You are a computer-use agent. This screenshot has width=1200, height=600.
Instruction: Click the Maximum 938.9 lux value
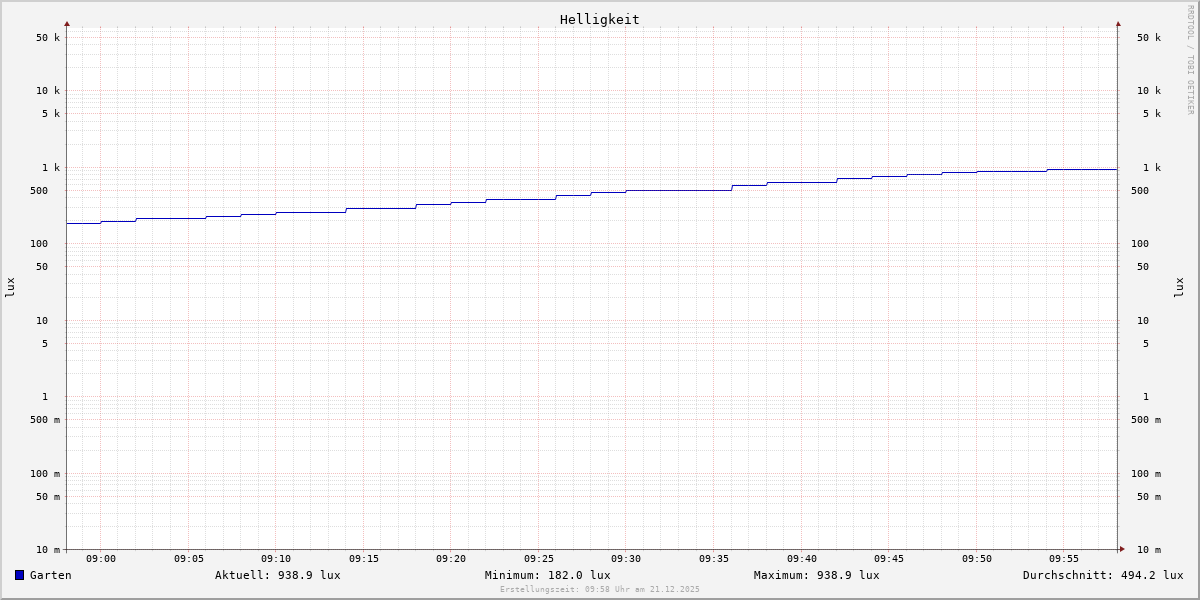816,575
